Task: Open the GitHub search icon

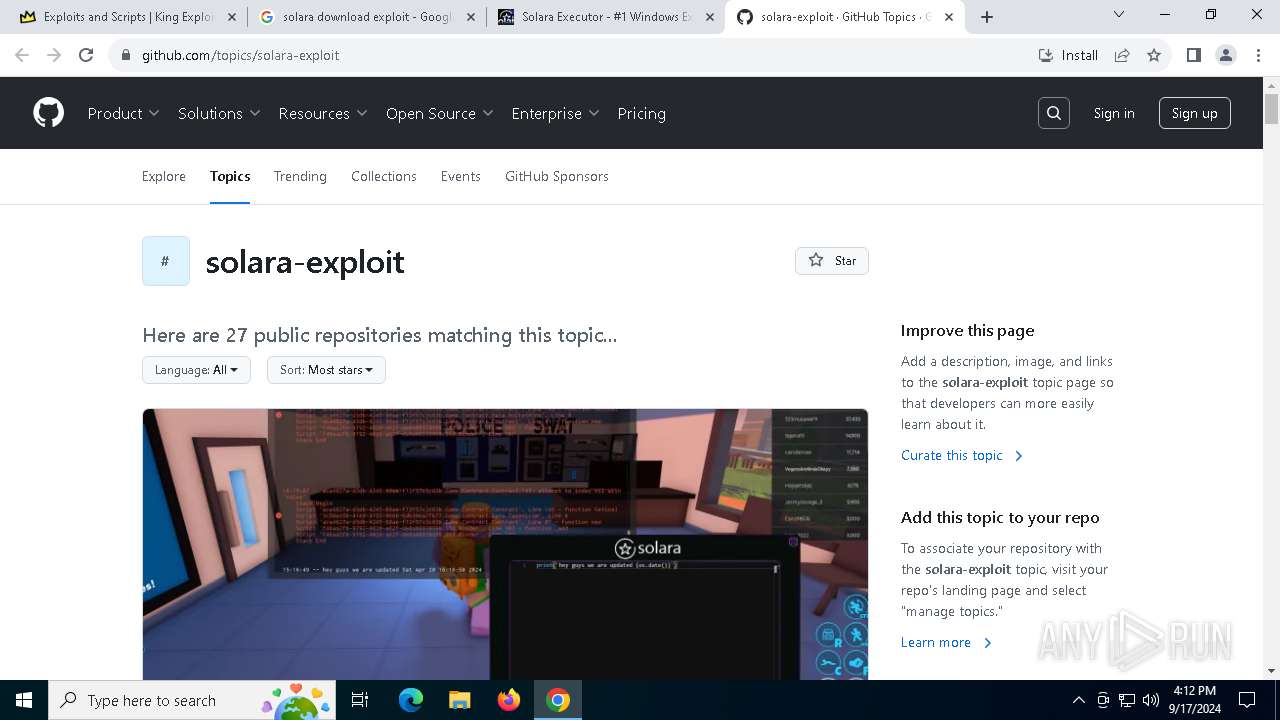Action: [1054, 113]
